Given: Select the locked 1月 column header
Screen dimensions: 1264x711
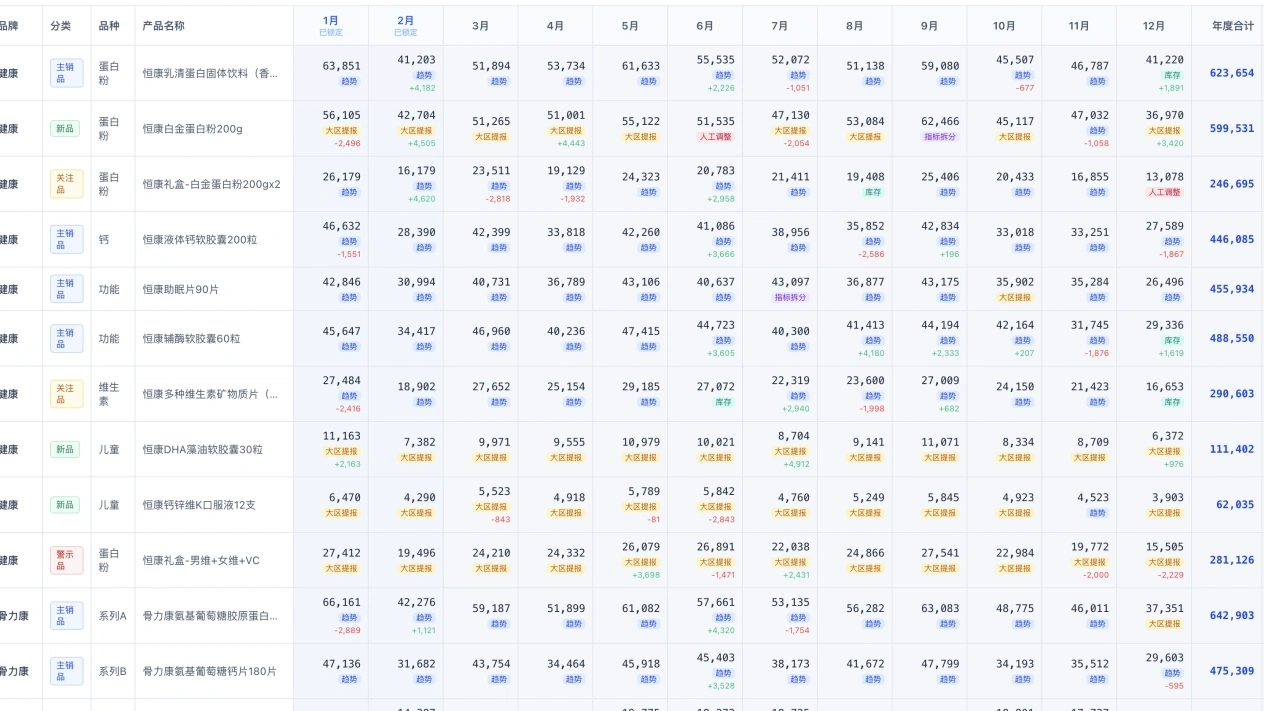Looking at the screenshot, I should [330, 25].
